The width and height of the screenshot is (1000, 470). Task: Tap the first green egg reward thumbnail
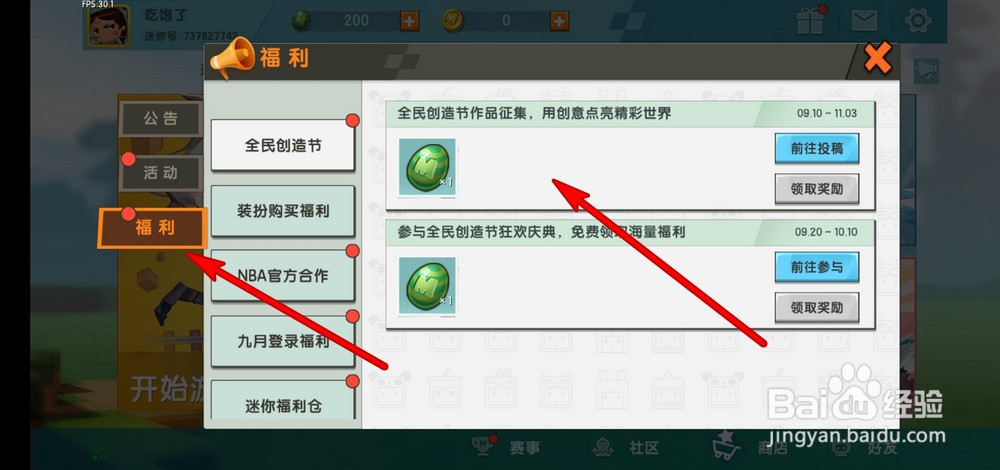click(x=427, y=167)
